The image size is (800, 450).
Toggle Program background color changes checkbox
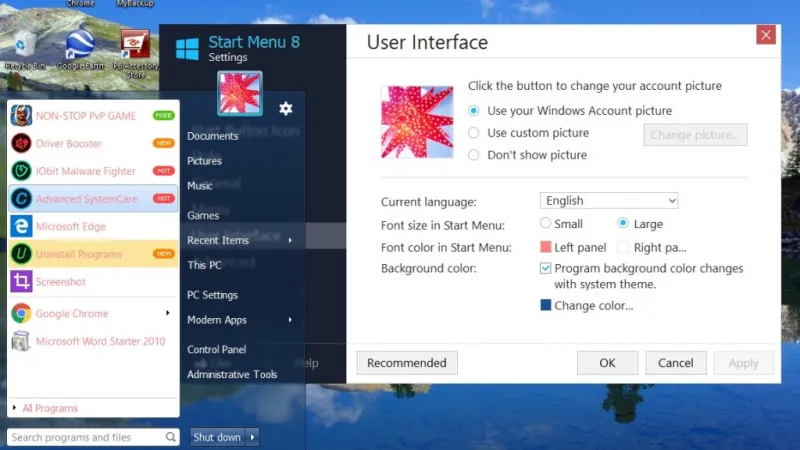click(545, 268)
